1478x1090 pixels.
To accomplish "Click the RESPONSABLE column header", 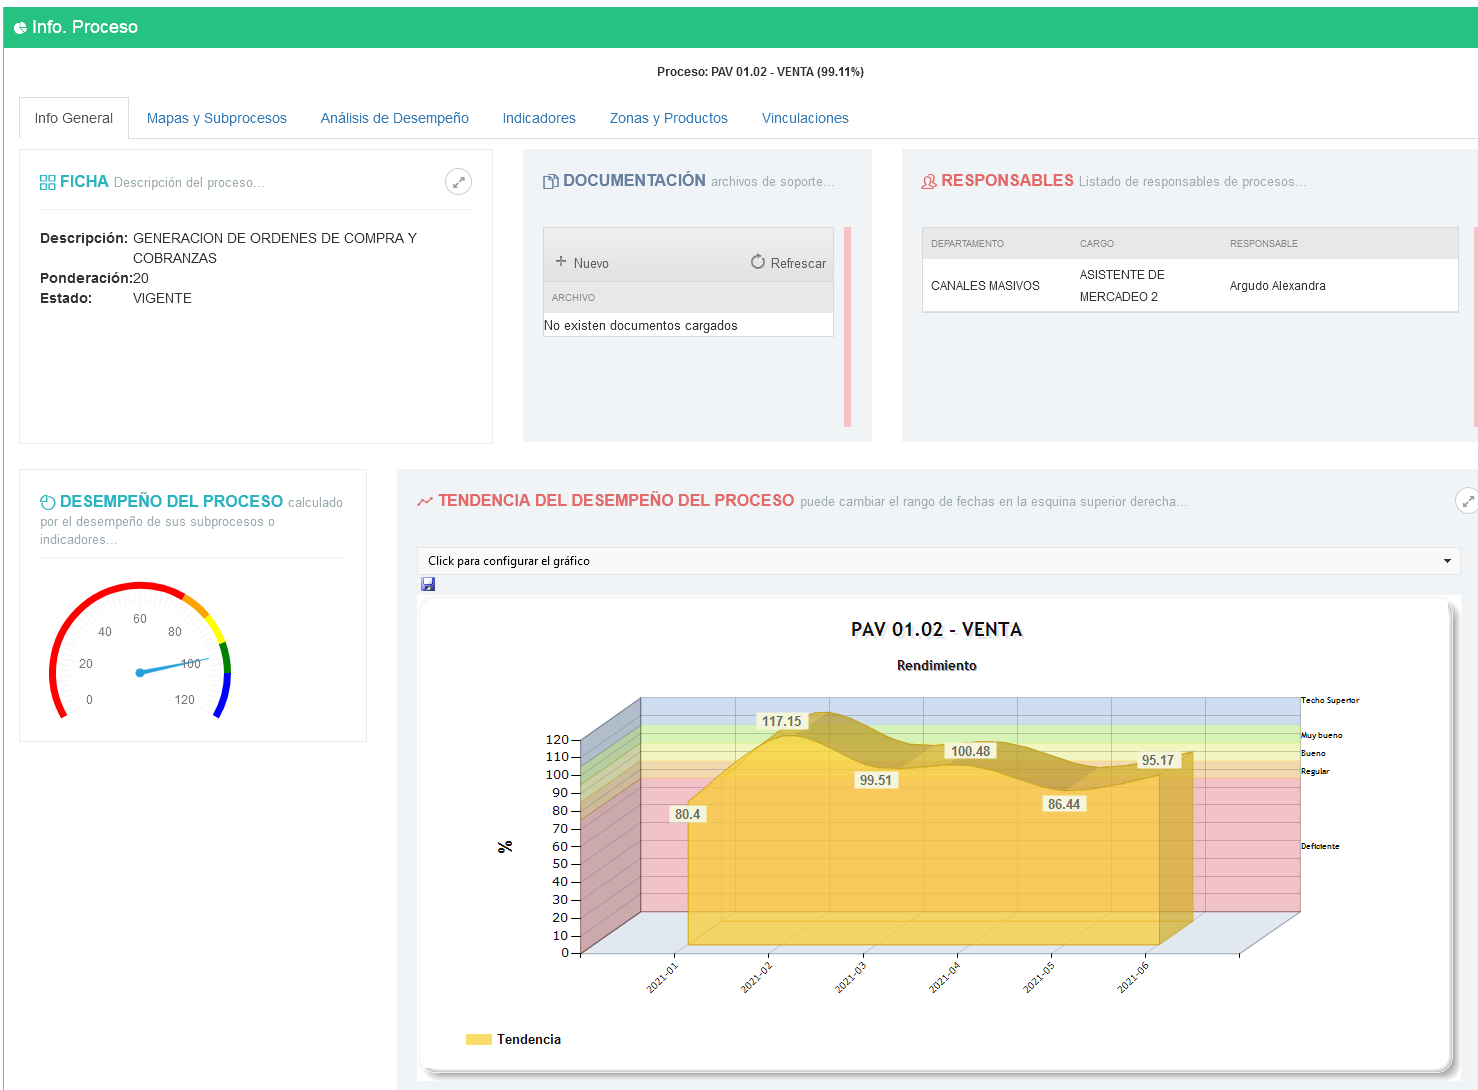I will pyautogui.click(x=1264, y=244).
